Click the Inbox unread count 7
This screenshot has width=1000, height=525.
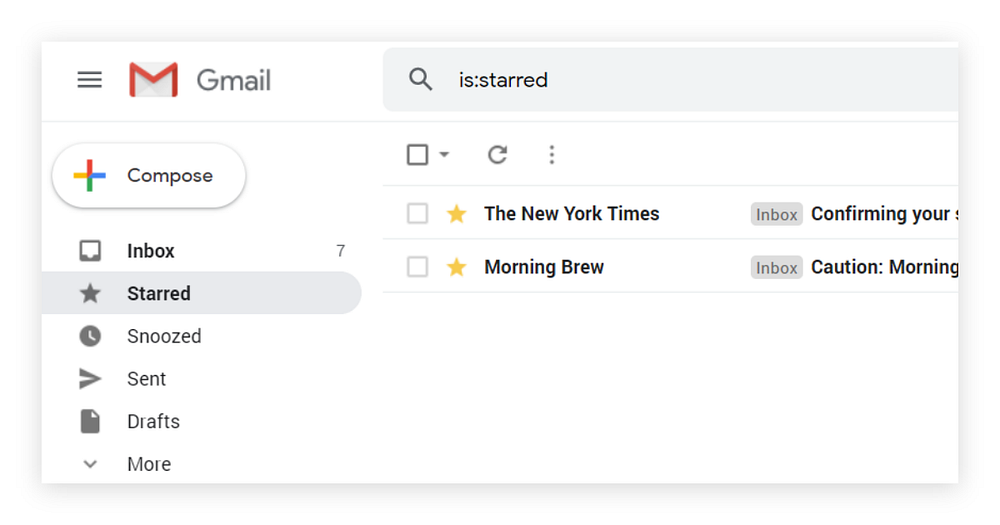pyautogui.click(x=341, y=251)
